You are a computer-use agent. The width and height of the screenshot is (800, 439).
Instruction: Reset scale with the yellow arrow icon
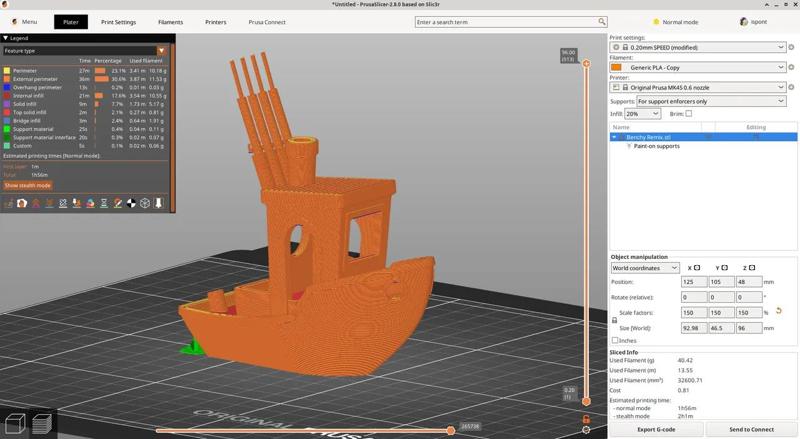779,310
